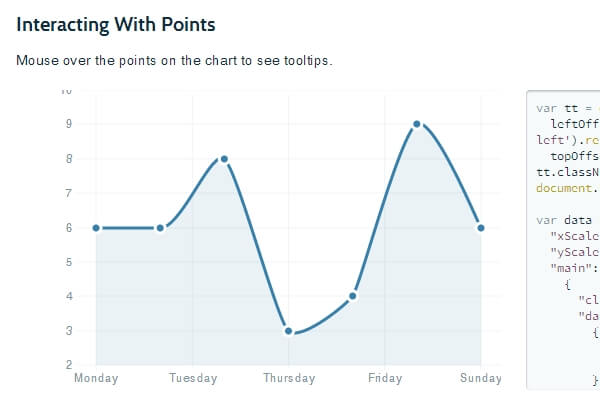Image resolution: width=600 pixels, height=400 pixels.
Task: Click the data point between Monday and Tuesday
Action: coord(160,228)
